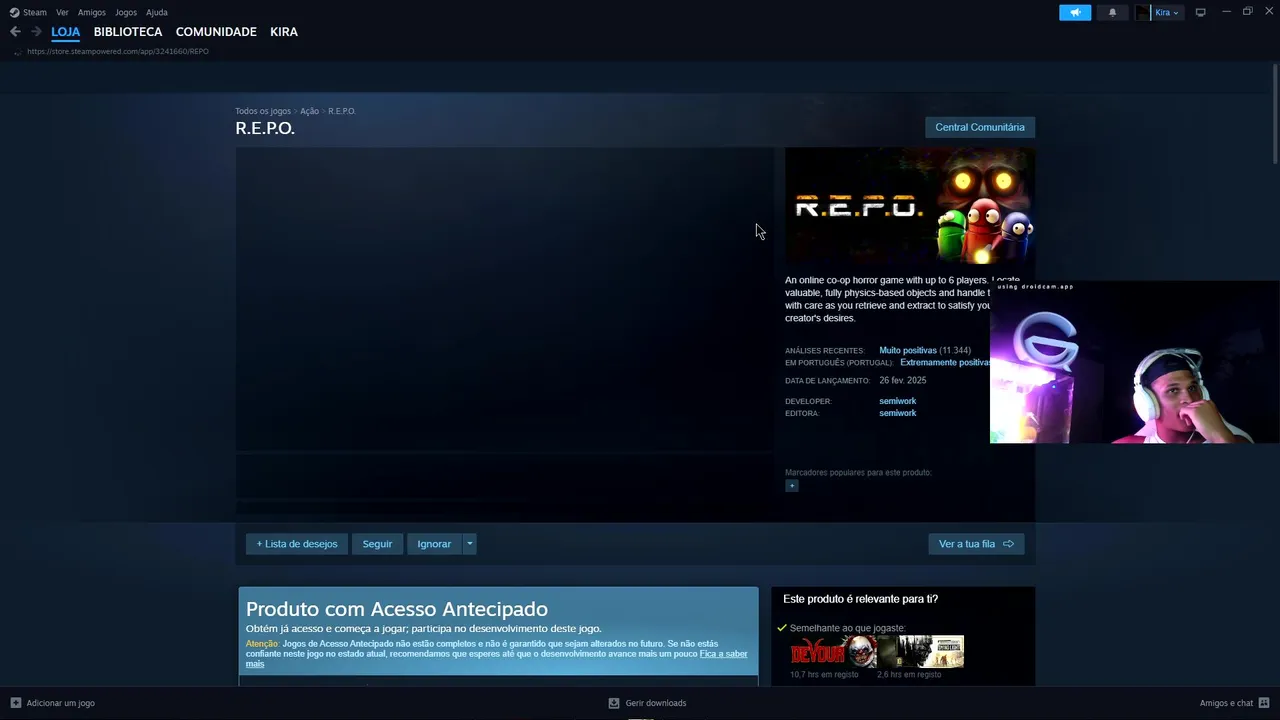Open Gerir downloads

click(656, 703)
